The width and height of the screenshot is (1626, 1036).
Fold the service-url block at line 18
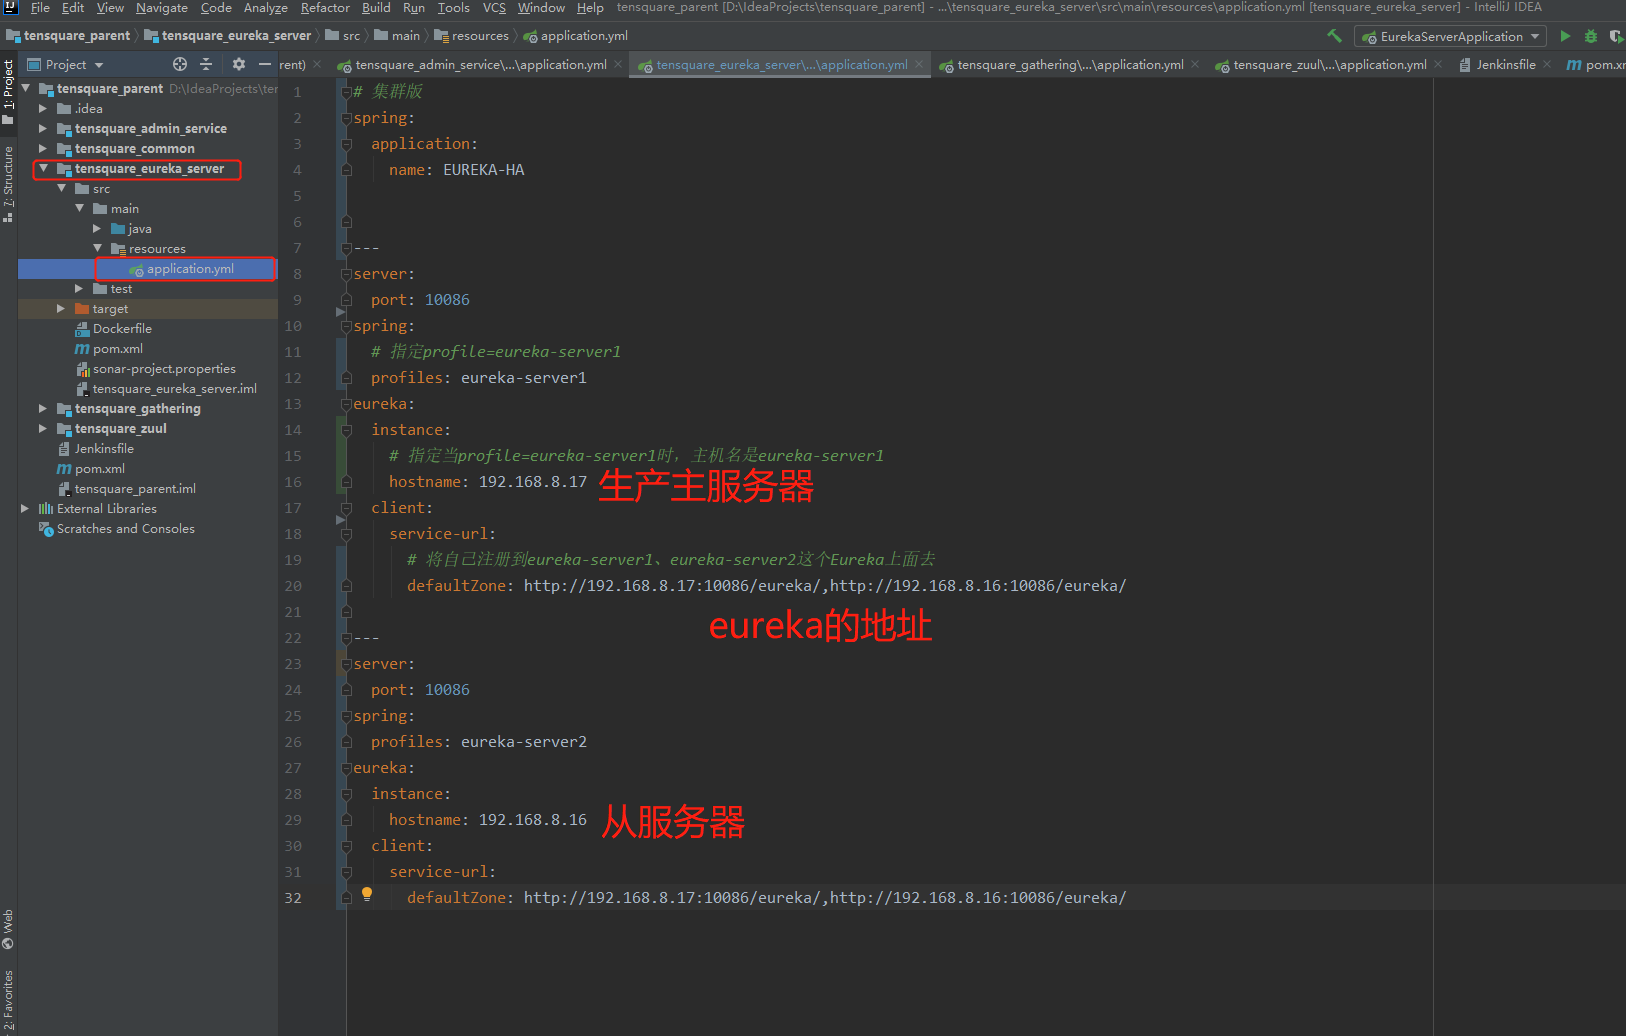point(346,534)
